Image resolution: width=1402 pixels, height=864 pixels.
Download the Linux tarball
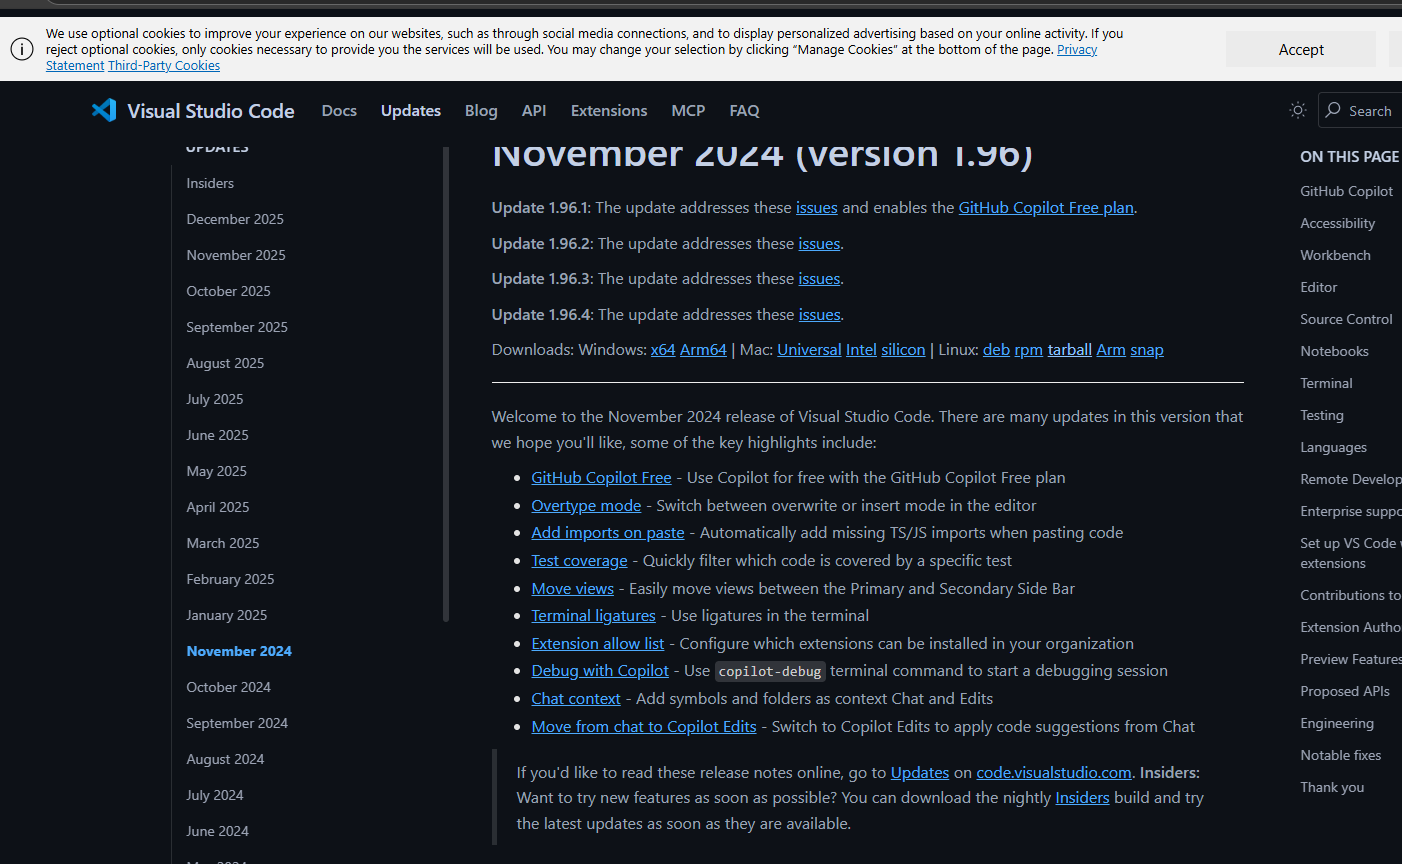1070,350
